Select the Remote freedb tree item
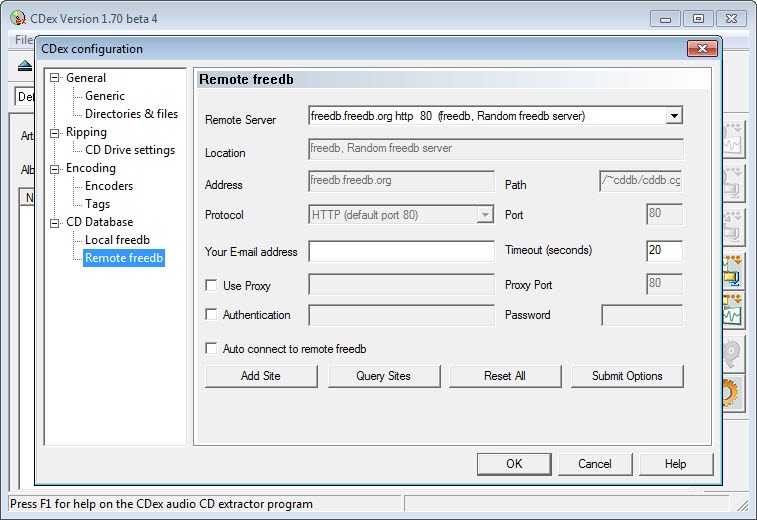Image resolution: width=757 pixels, height=520 pixels. click(x=124, y=258)
